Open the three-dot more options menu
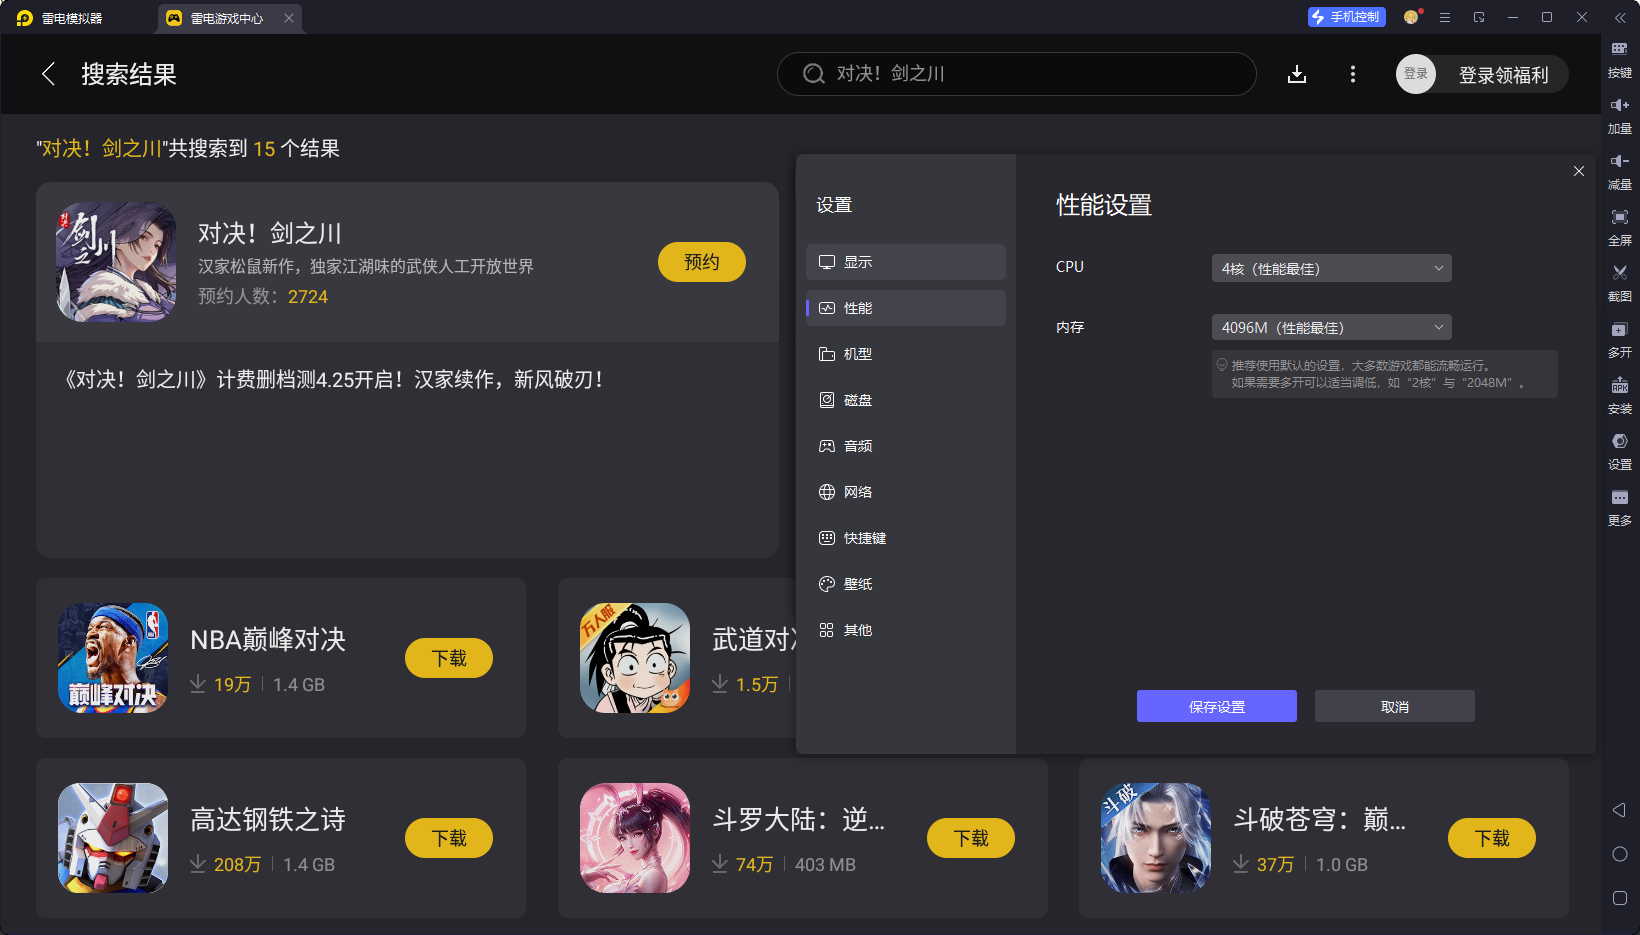This screenshot has width=1640, height=935. click(1353, 74)
